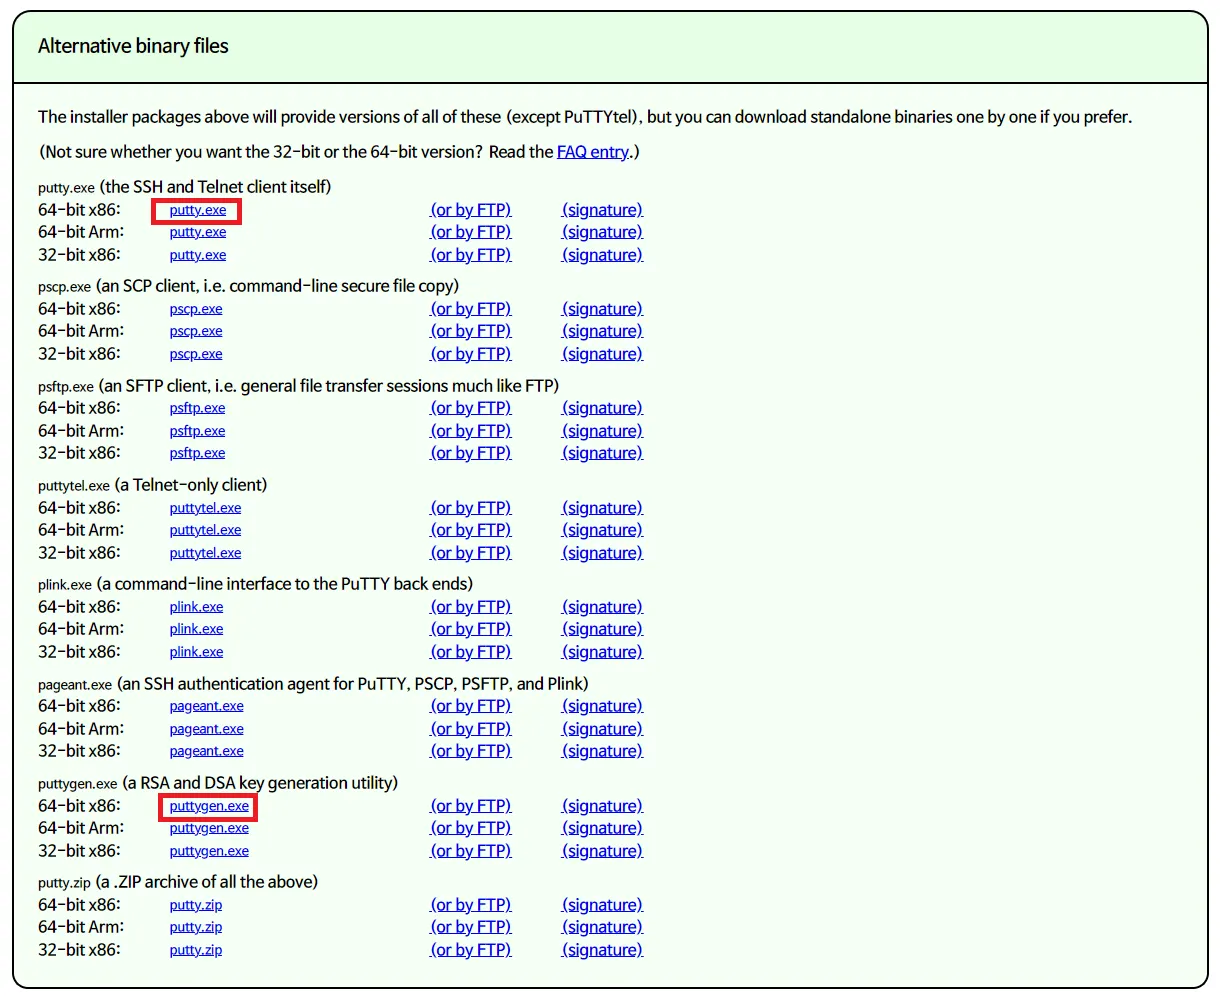Click FTP link for 64-bit Arm putty.exe
This screenshot has height=996, width=1223.
tap(471, 232)
